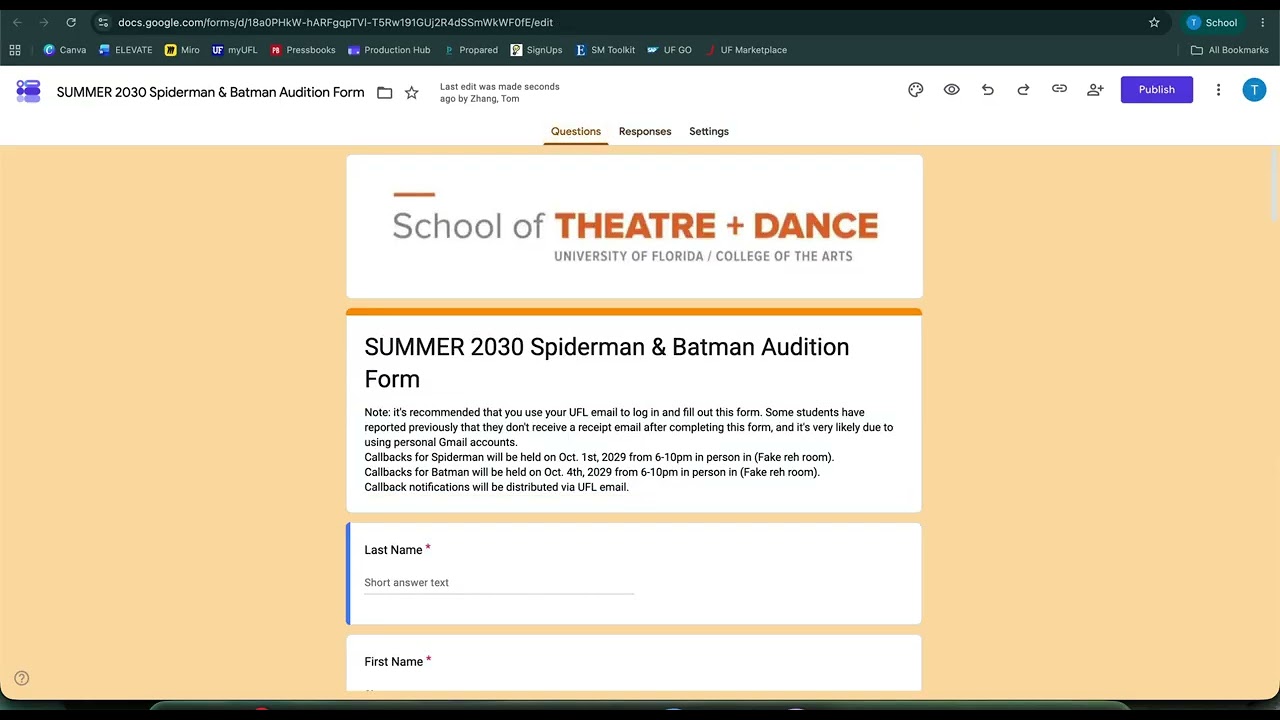
Task: Open the SignUps bookmark
Action: point(537,50)
